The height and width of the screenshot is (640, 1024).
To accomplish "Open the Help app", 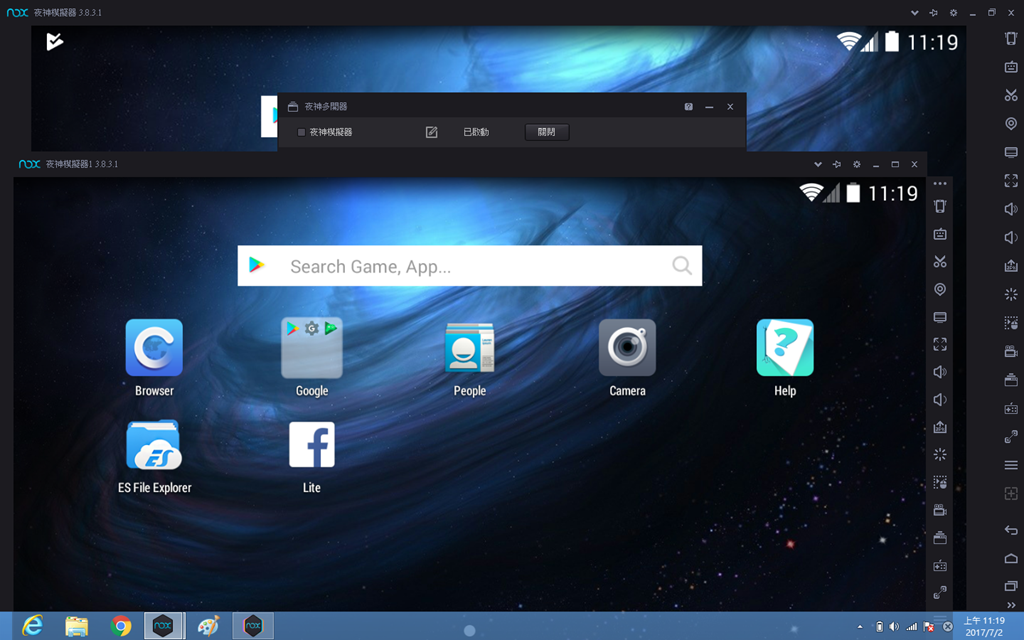I will (785, 348).
